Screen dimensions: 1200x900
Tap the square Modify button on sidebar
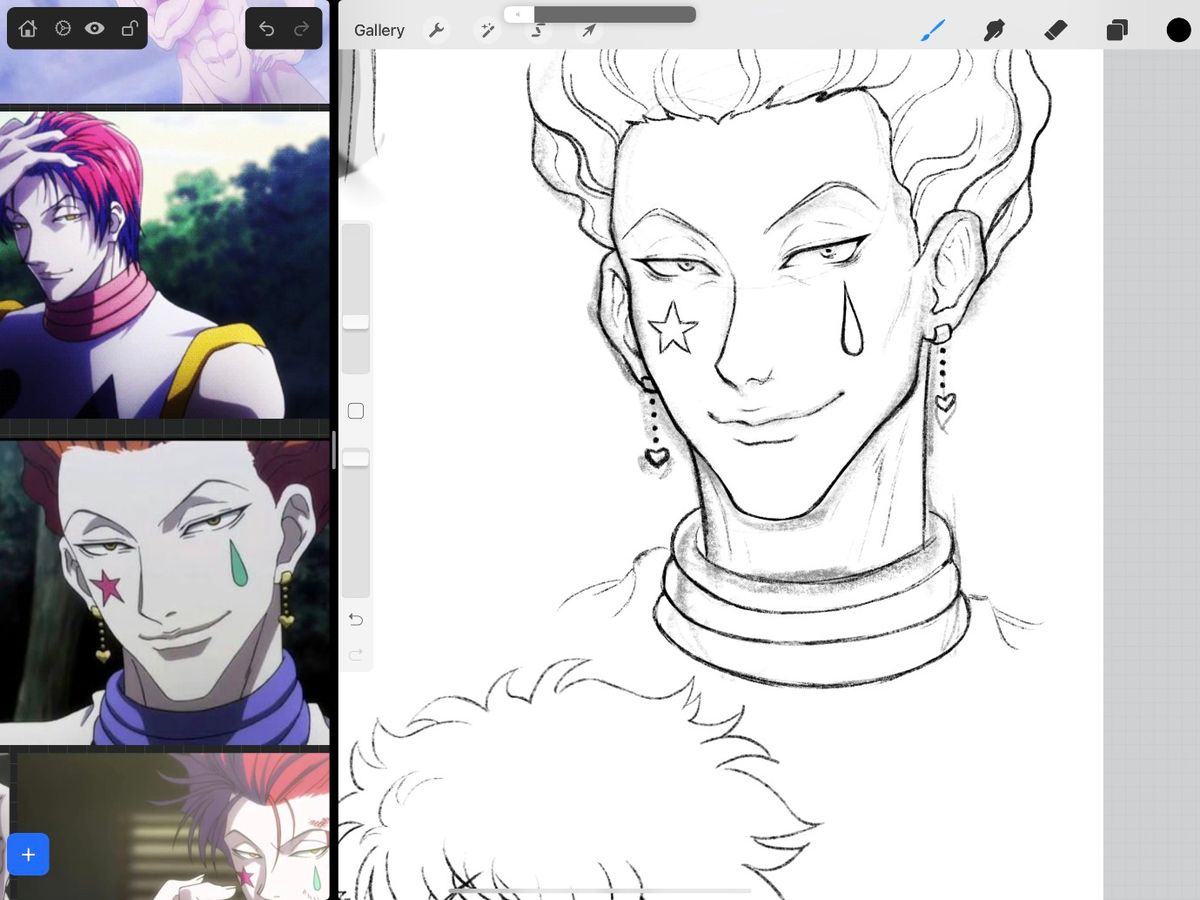tap(355, 411)
